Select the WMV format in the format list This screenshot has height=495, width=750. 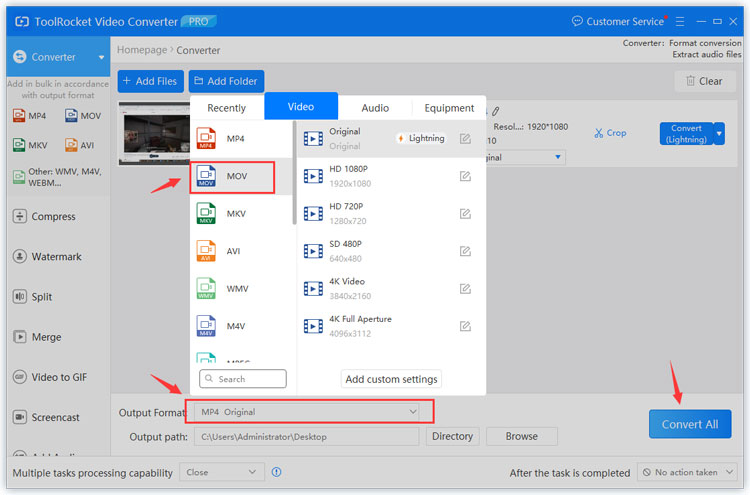pyautogui.click(x=241, y=288)
